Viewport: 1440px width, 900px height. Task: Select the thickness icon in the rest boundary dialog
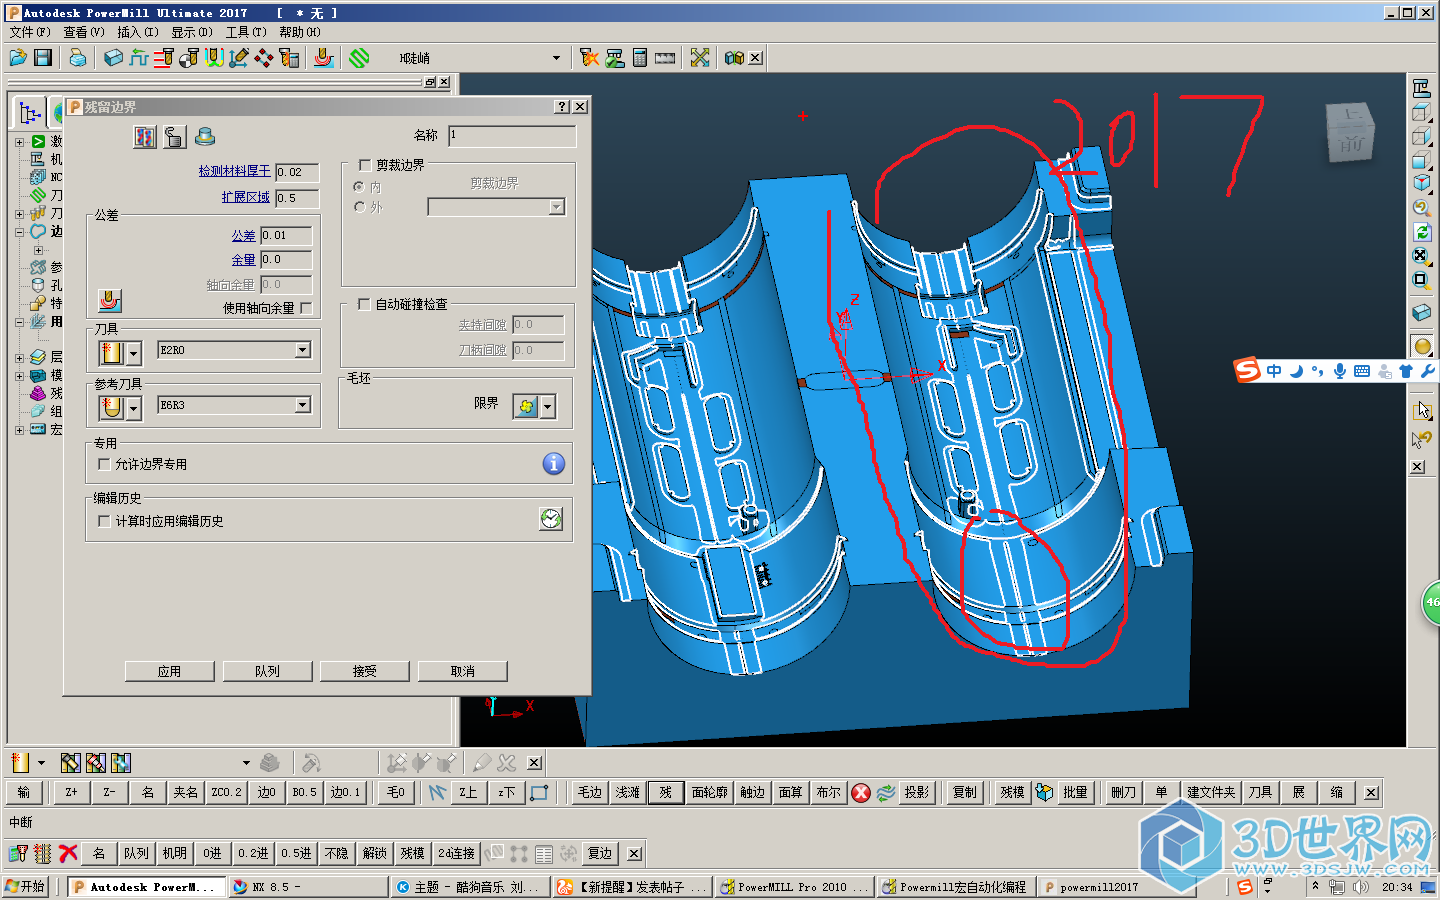145,137
